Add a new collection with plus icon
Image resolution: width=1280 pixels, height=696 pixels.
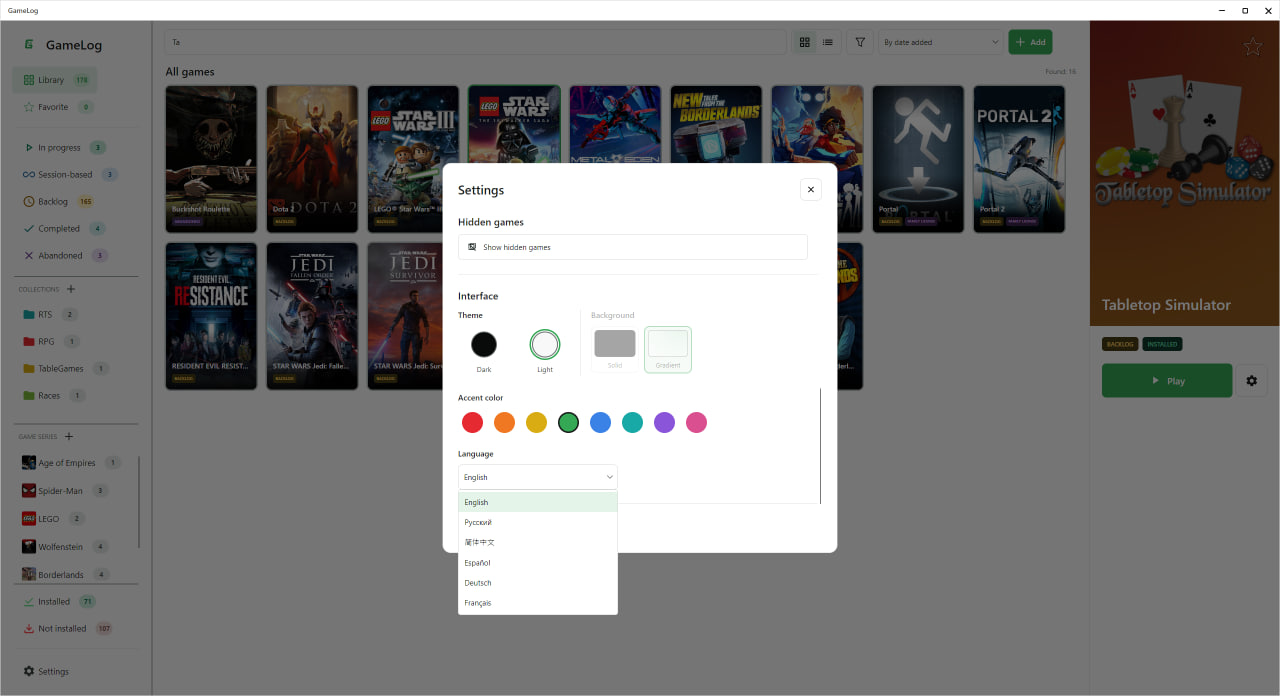71,290
